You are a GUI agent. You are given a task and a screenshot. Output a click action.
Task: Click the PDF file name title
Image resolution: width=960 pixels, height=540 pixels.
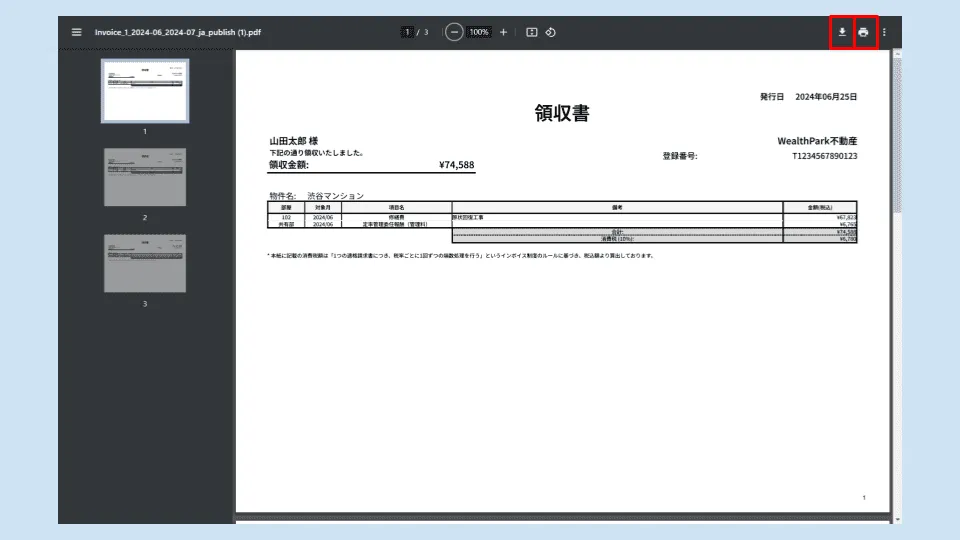[x=178, y=32]
